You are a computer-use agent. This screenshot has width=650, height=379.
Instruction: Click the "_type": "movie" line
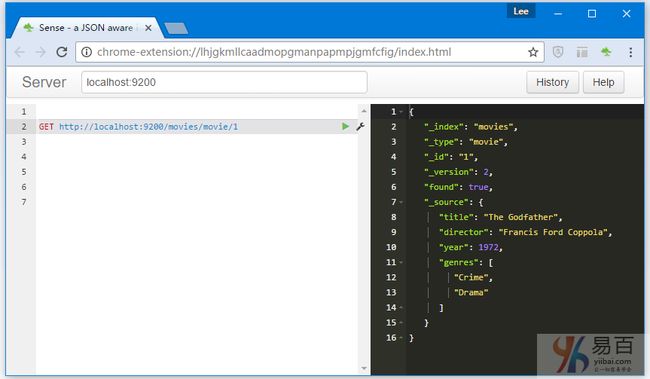click(x=466, y=142)
